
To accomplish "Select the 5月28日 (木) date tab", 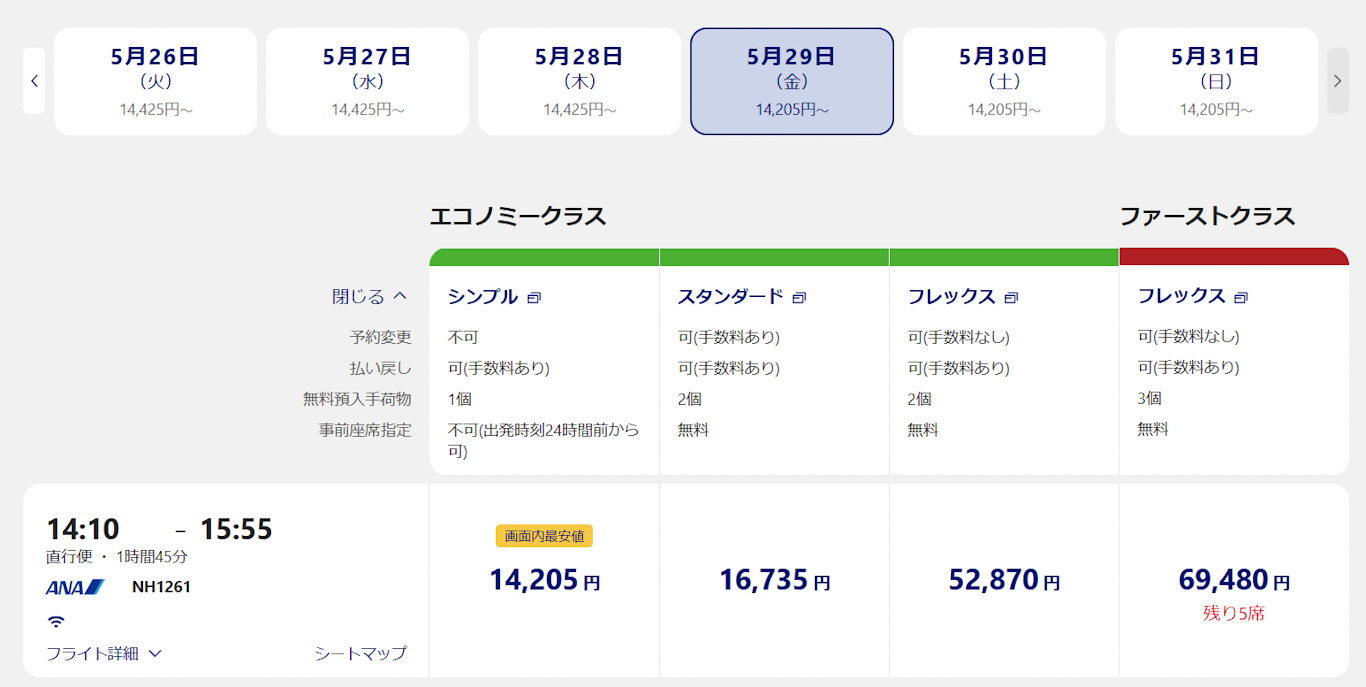I will 579,81.
